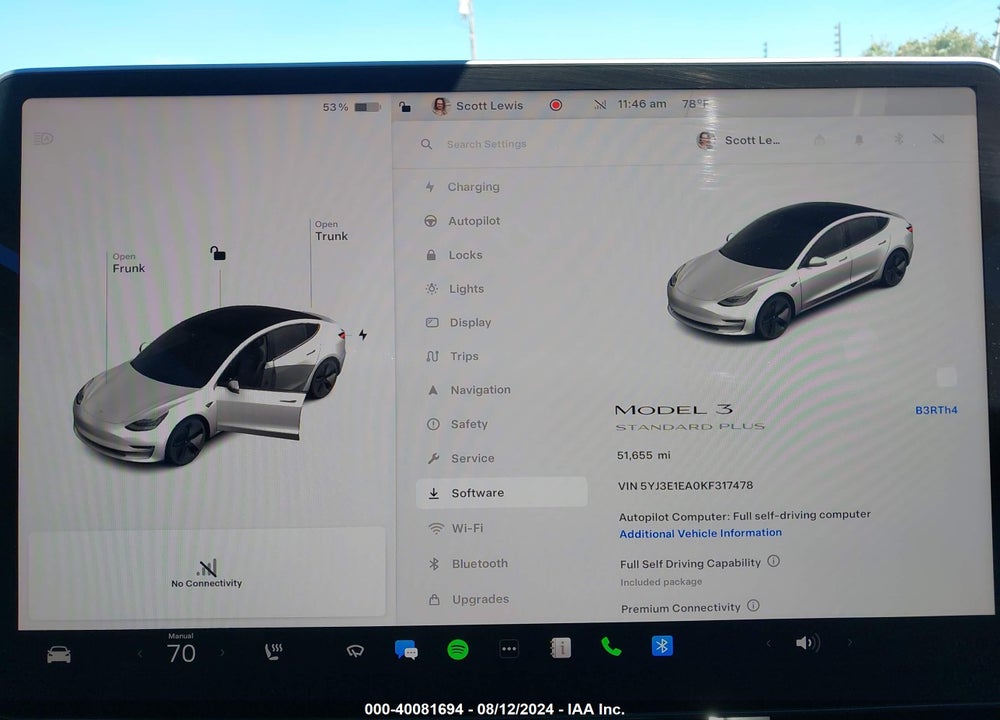Tap the No Connectivity card
Screen dimensions: 1000x720
click(x=207, y=573)
